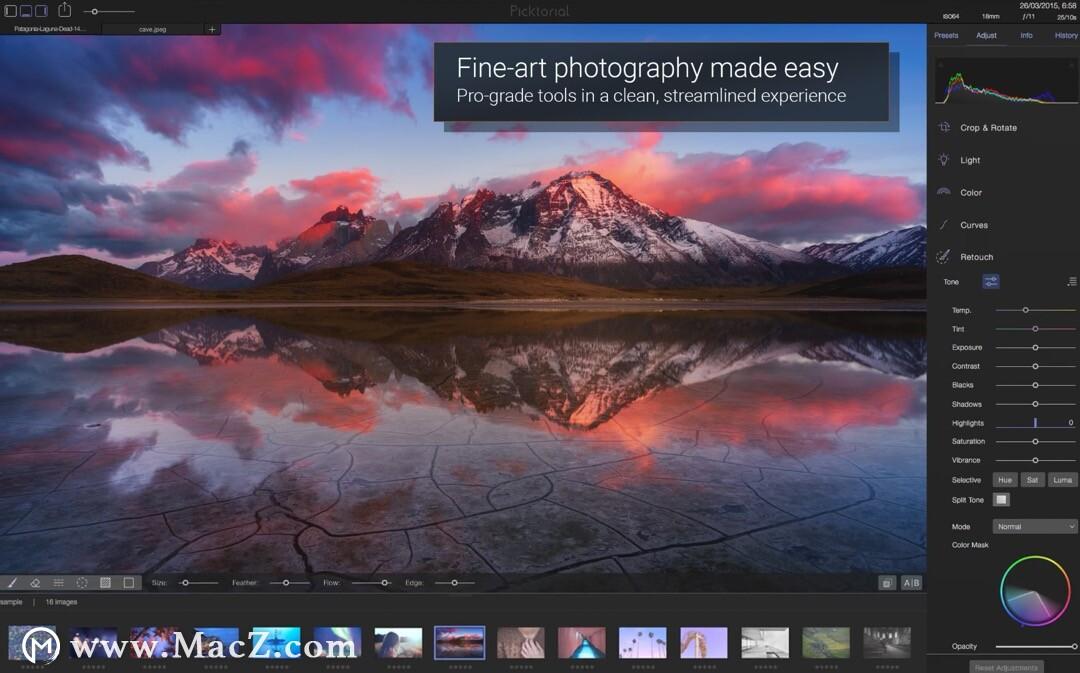Select the highlighted mountain lake thumbnail
The height and width of the screenshot is (673, 1080).
click(x=459, y=642)
